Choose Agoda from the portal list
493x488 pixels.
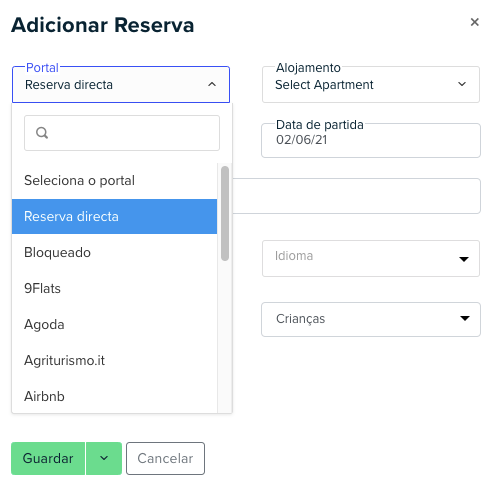[x=114, y=324]
